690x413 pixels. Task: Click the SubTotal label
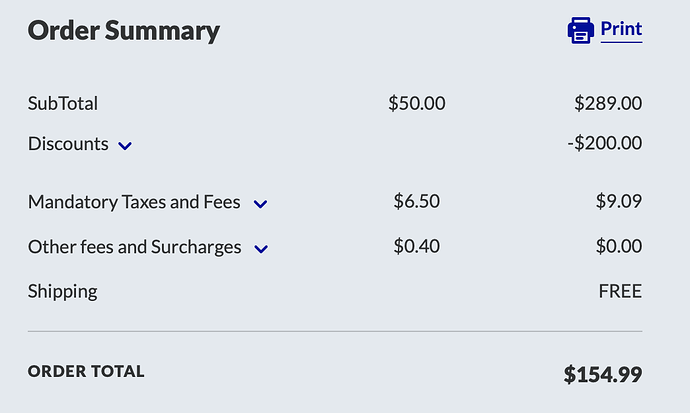click(63, 103)
